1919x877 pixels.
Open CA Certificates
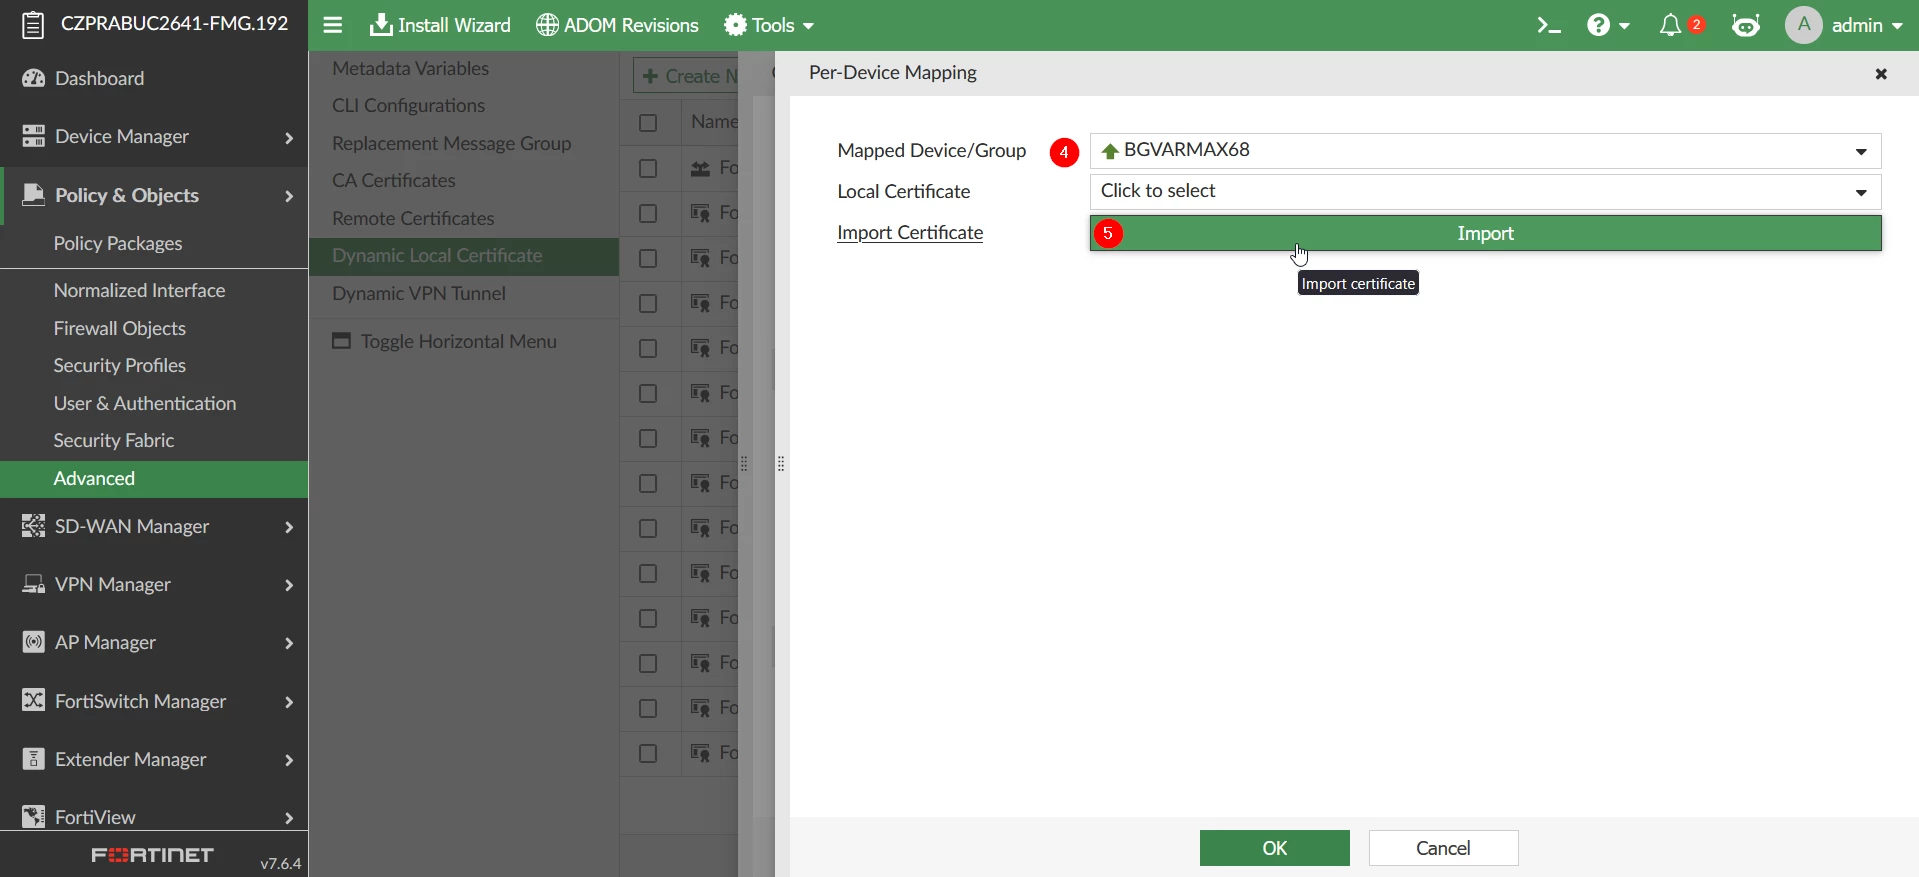click(x=394, y=180)
